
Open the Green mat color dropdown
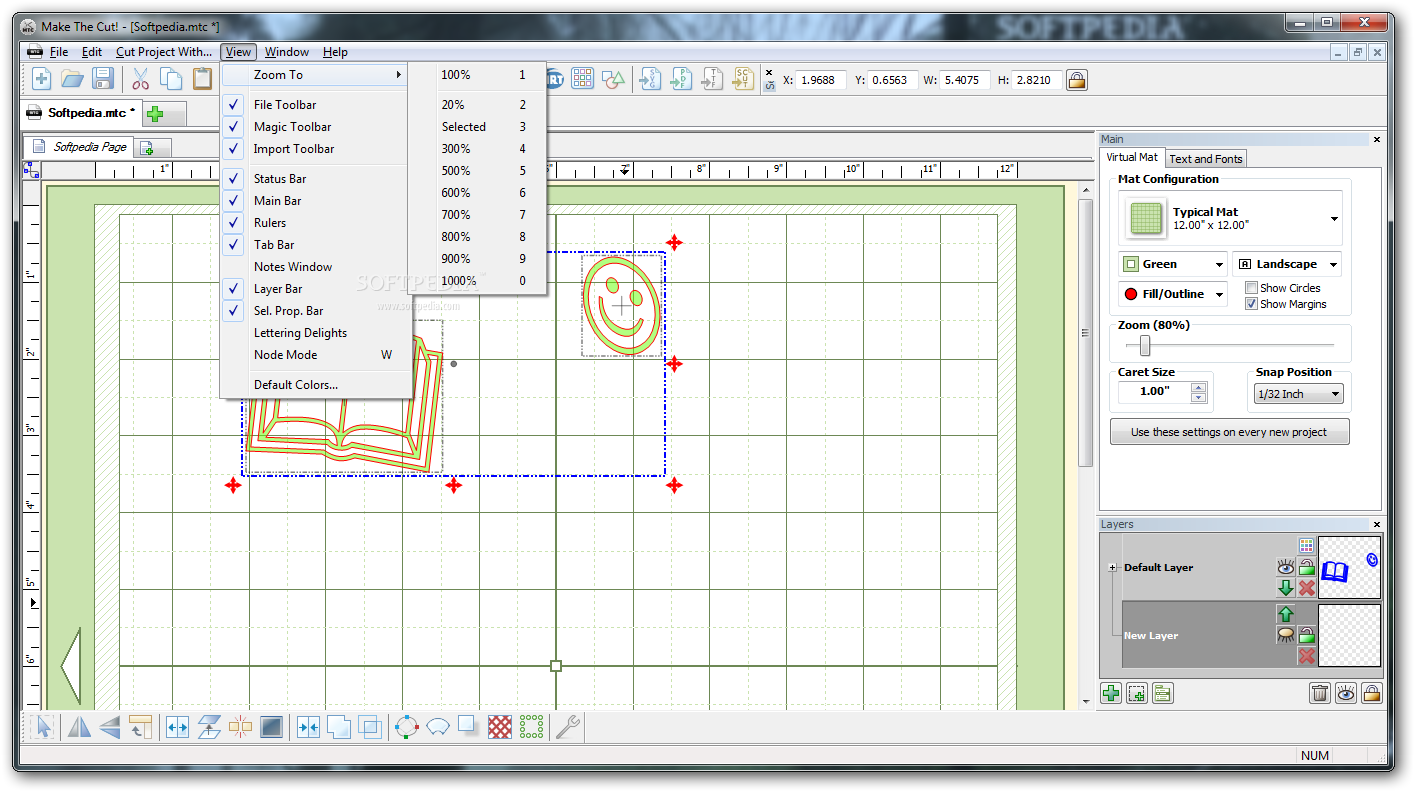[x=1219, y=265]
